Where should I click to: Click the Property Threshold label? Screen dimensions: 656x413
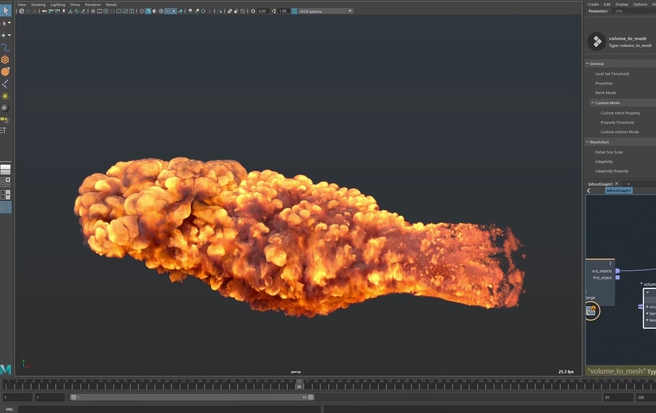[617, 123]
